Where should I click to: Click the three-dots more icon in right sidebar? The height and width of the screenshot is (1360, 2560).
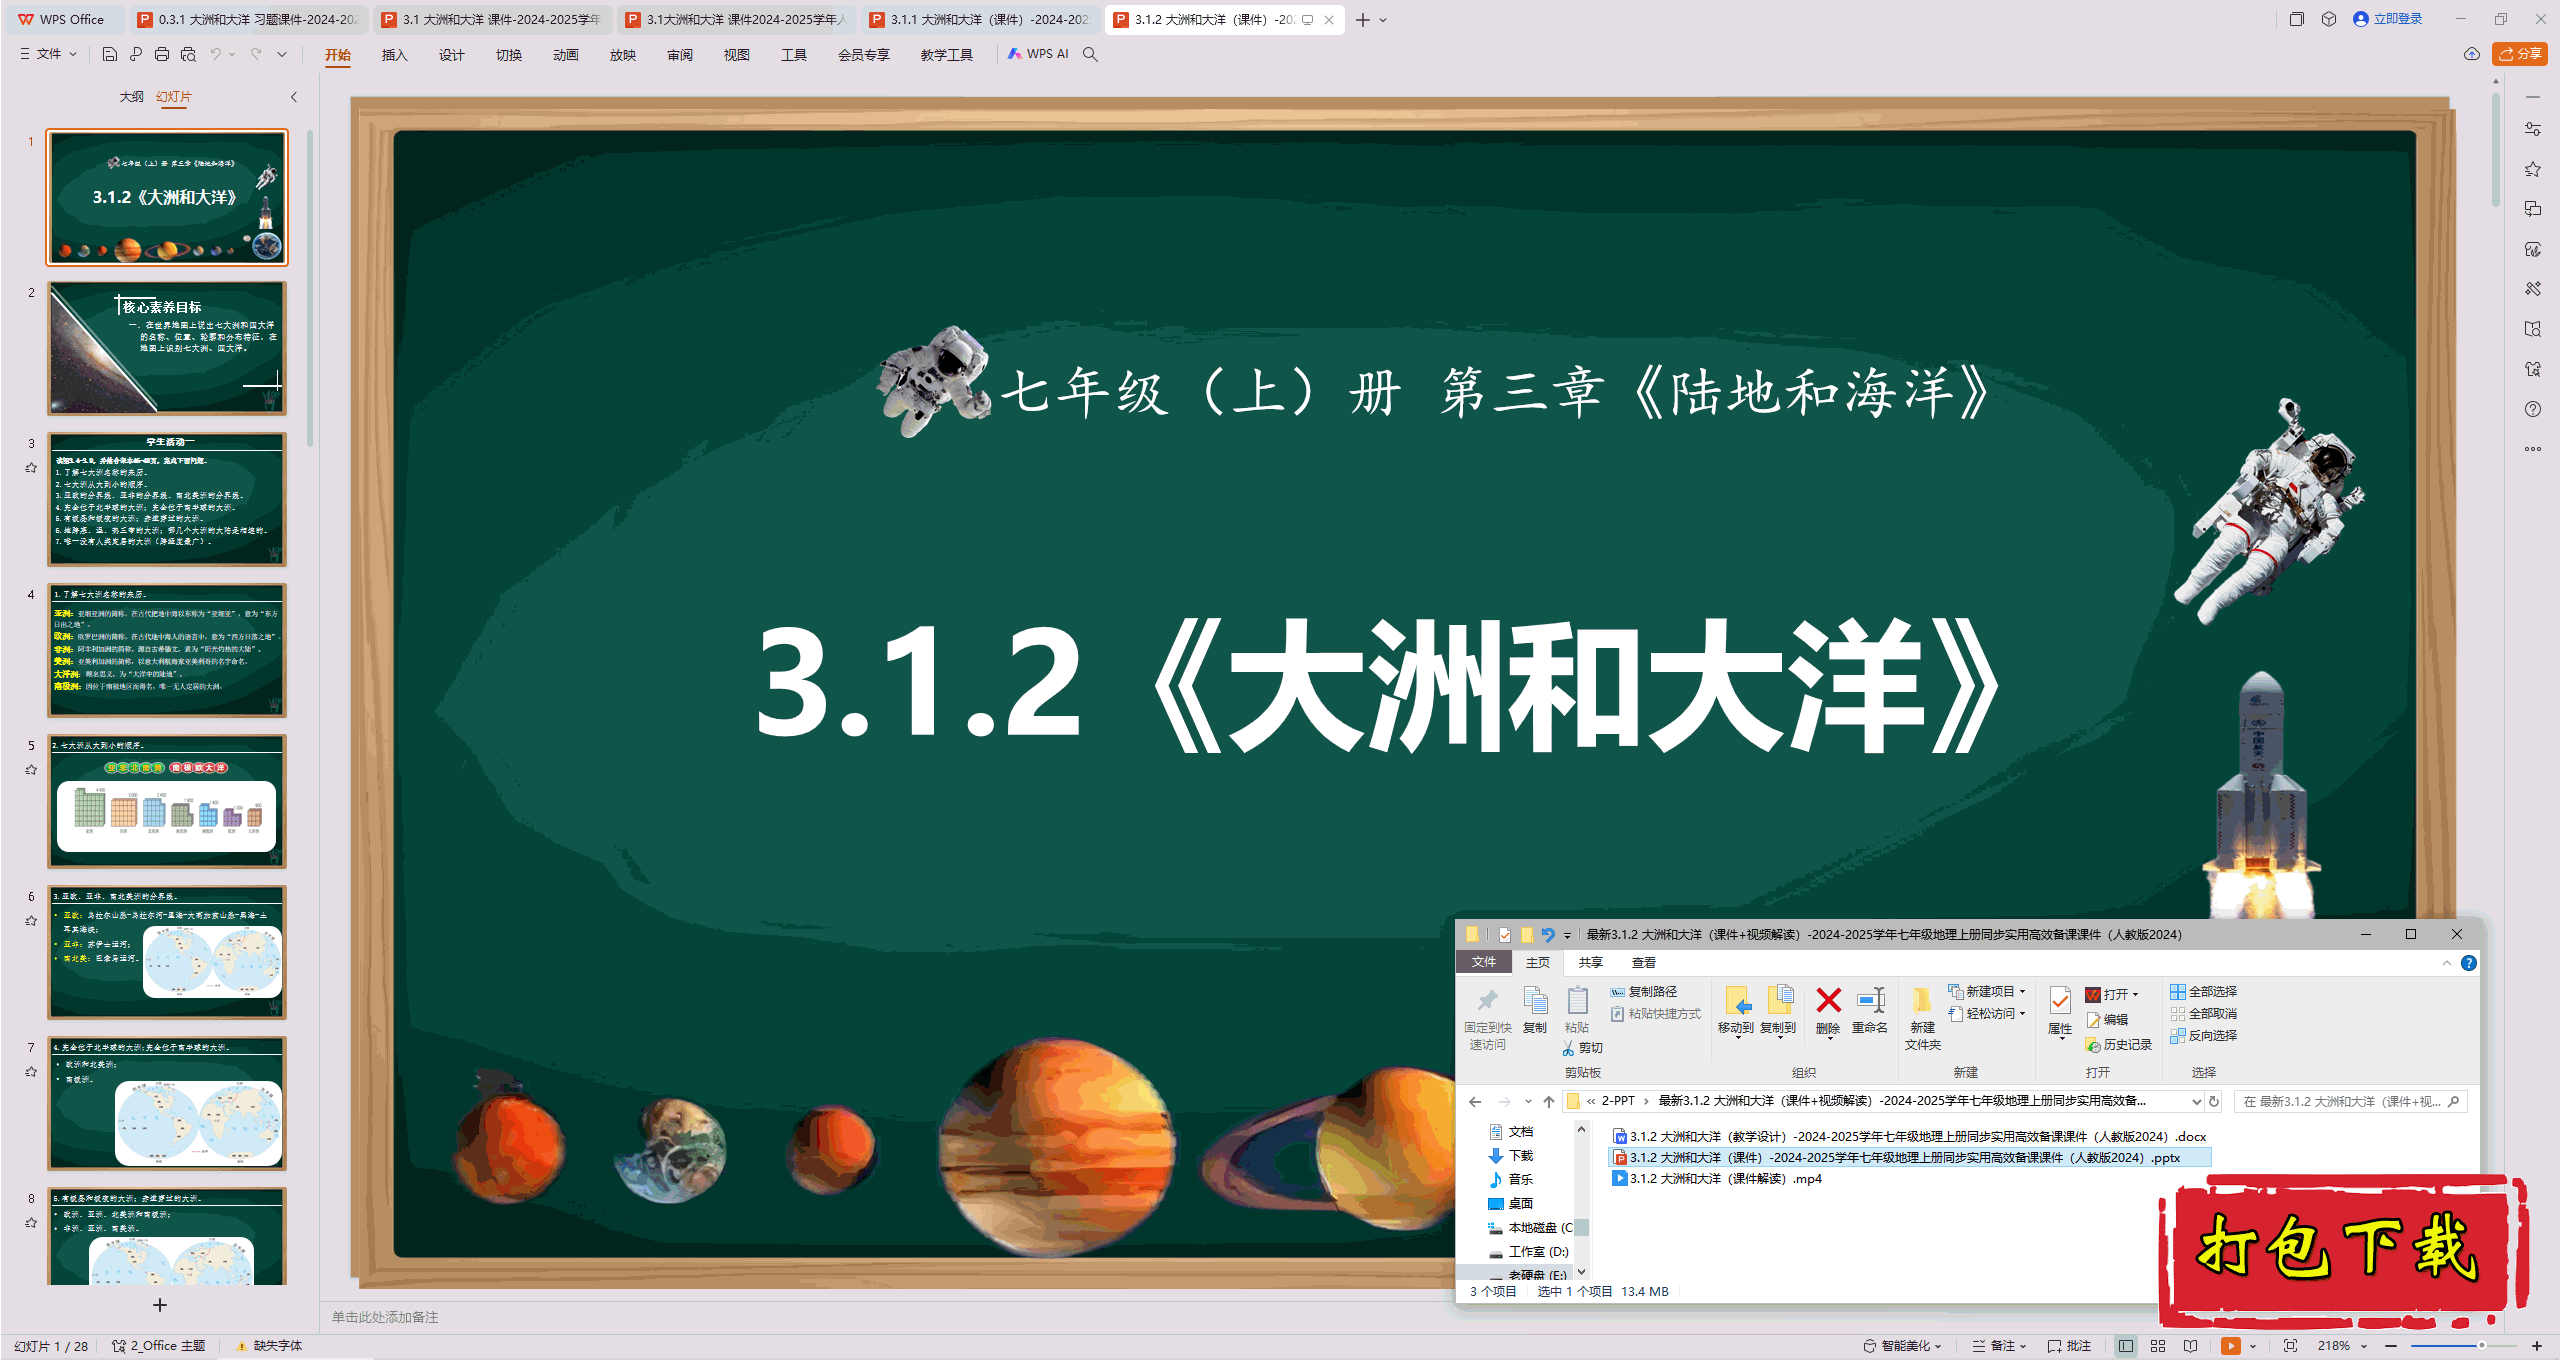(x=2533, y=449)
